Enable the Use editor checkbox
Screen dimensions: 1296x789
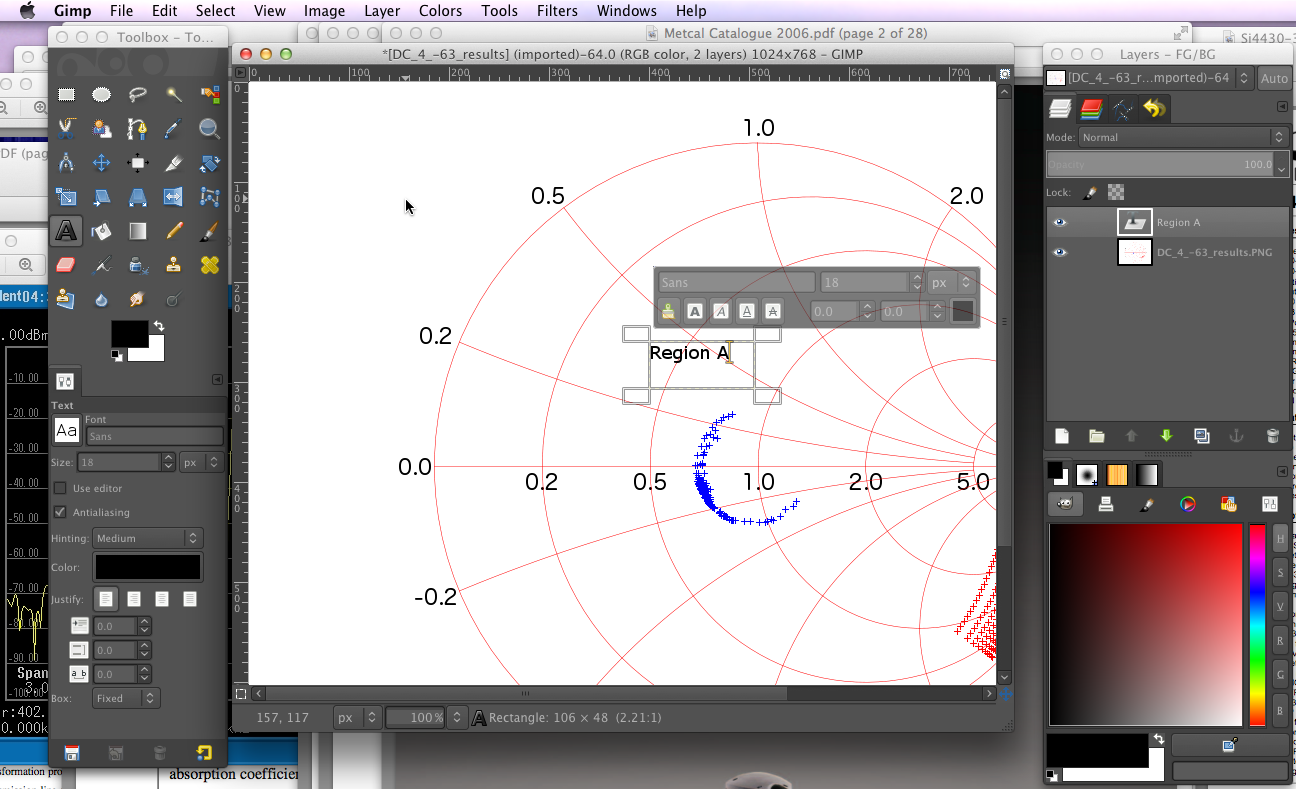coord(60,488)
